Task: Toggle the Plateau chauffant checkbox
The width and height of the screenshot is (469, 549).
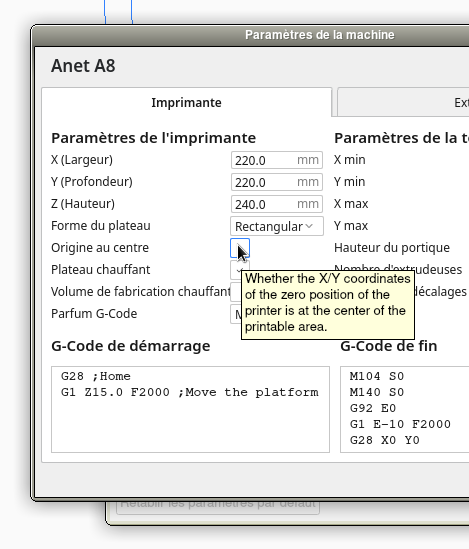Action: [236, 269]
